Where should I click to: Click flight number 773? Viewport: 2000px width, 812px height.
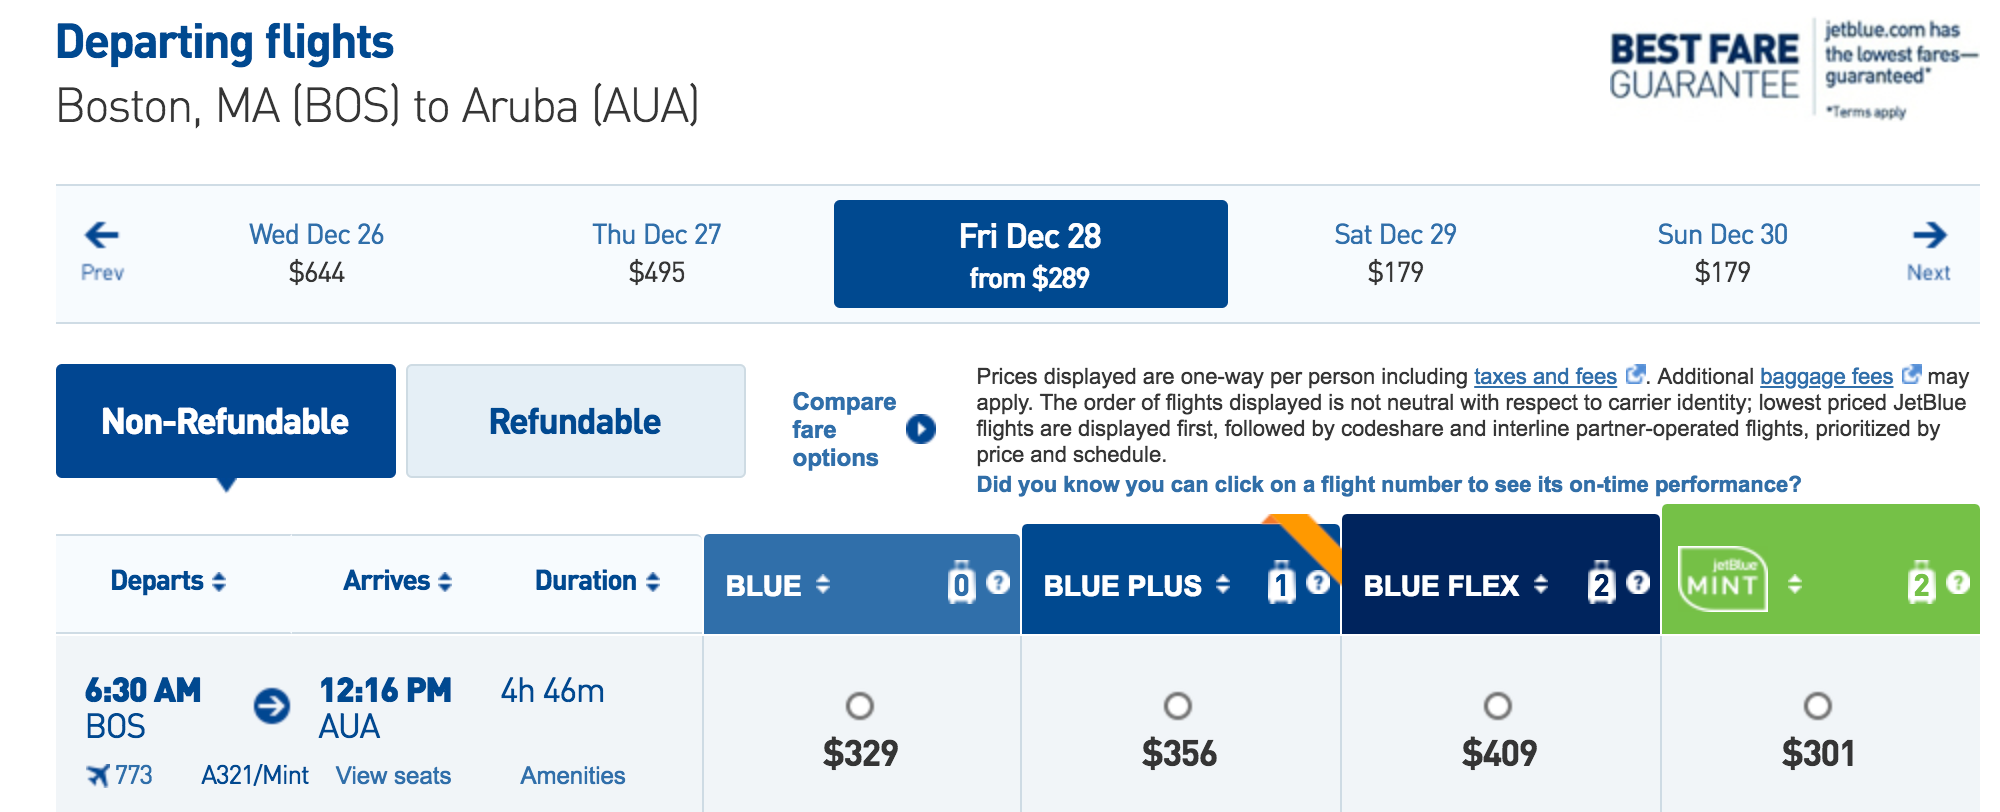point(132,775)
